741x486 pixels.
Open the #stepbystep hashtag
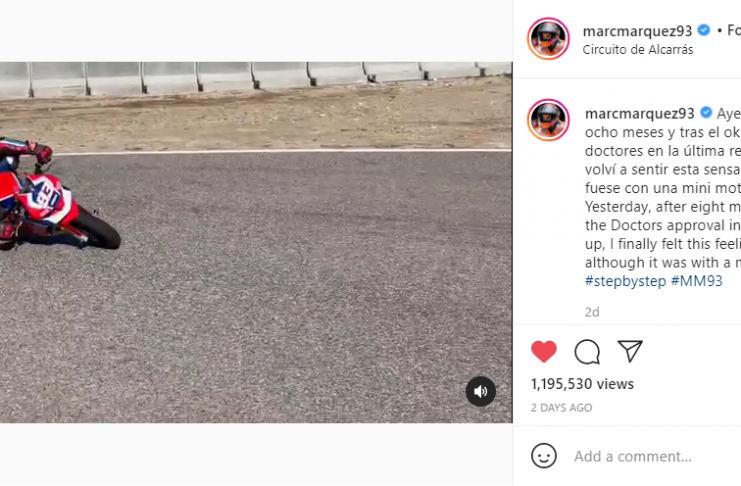click(x=625, y=281)
